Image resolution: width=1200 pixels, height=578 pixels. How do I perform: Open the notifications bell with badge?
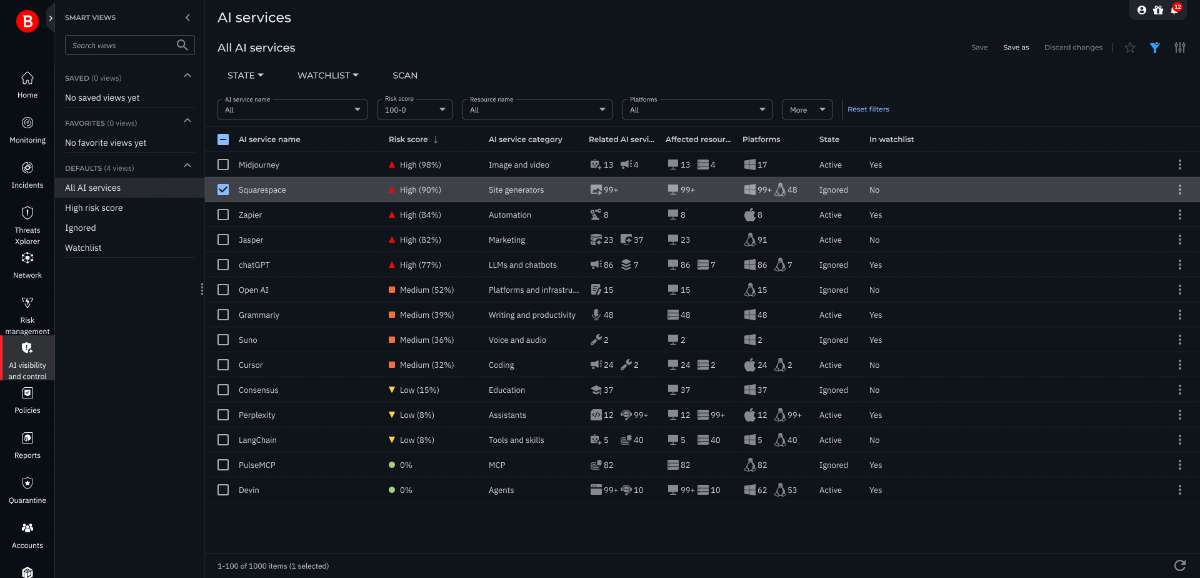click(1175, 9)
